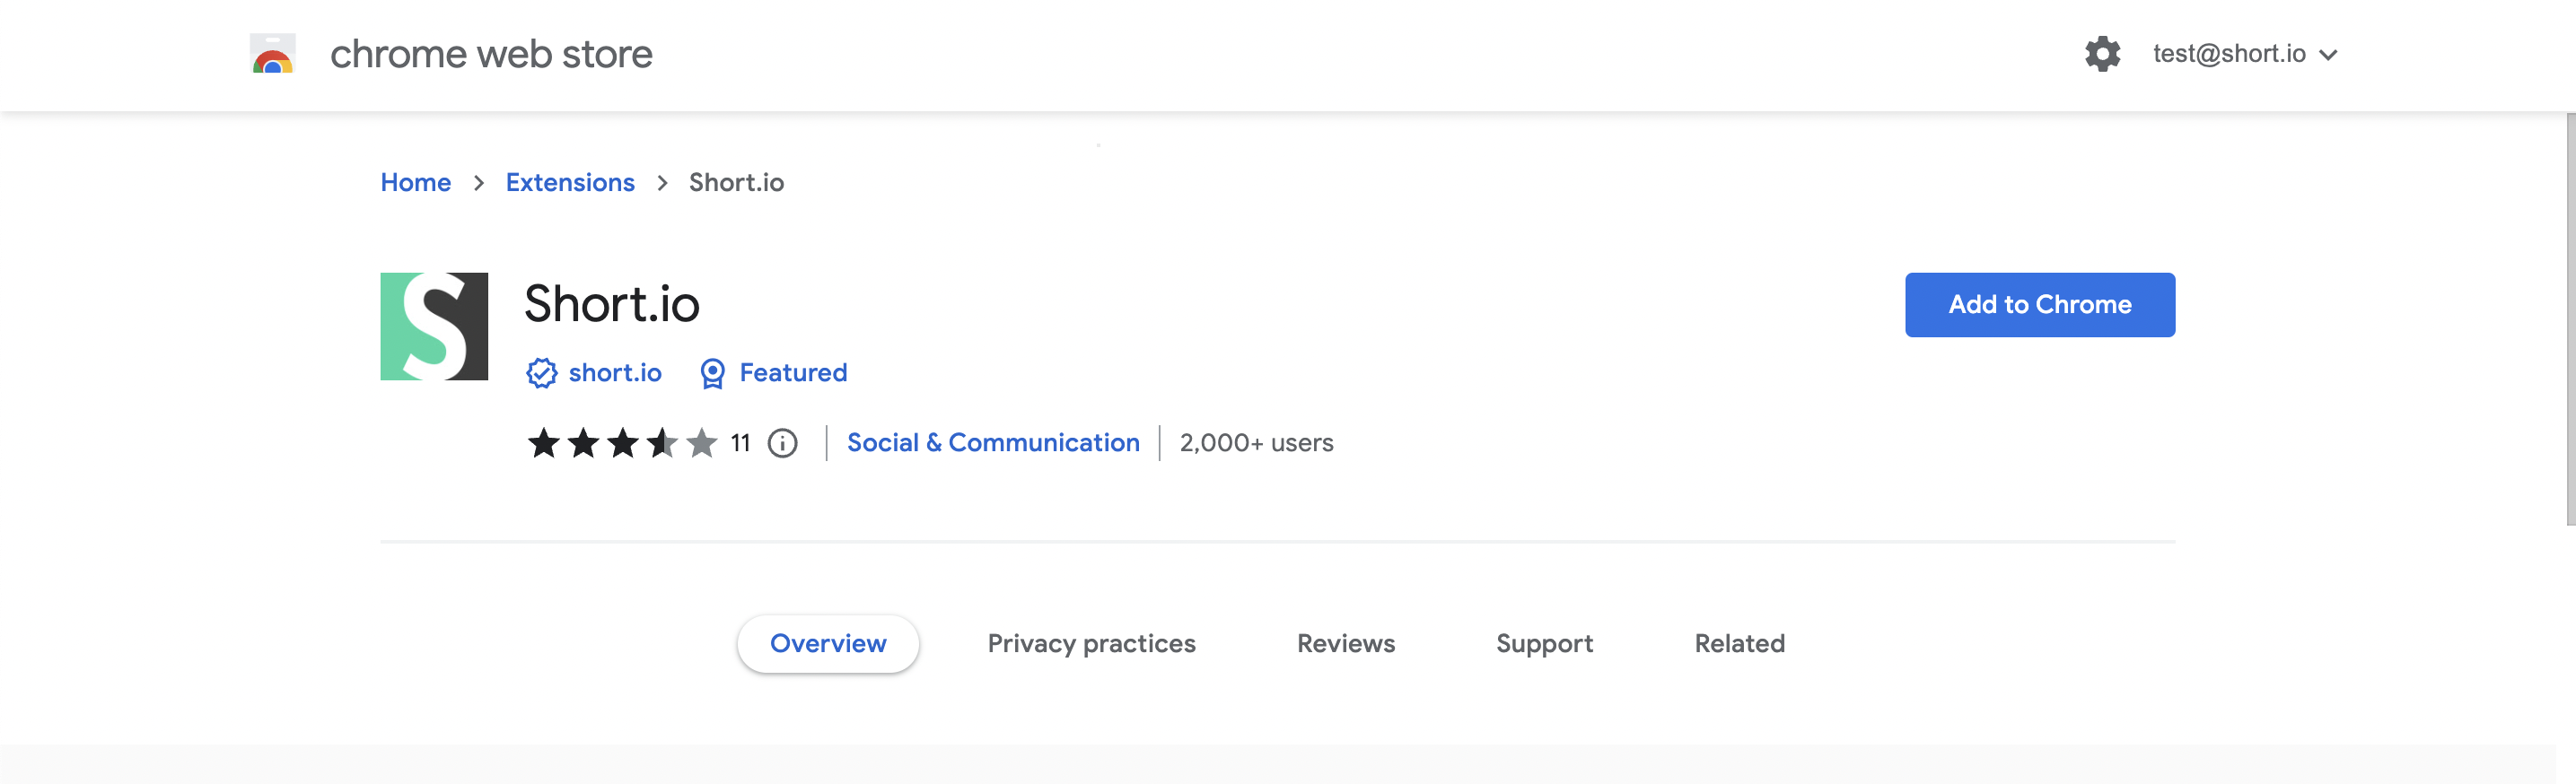Open the Reviews tab
Image resolution: width=2576 pixels, height=784 pixels.
1345,643
